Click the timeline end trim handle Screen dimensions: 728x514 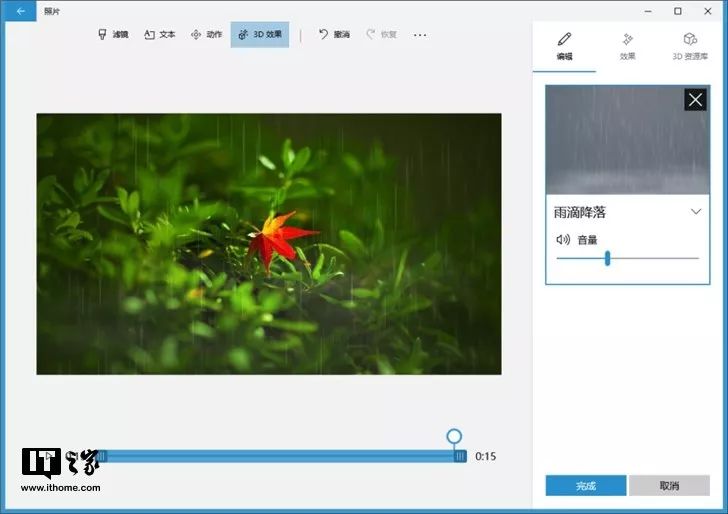460,456
